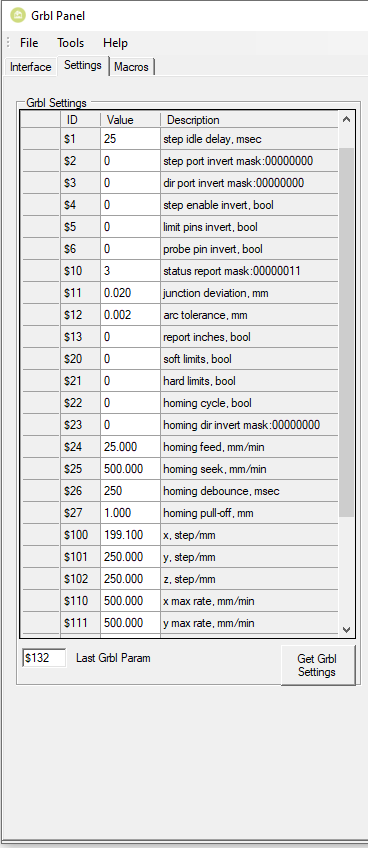Select the 0.020 junction deviation value

tap(130, 293)
